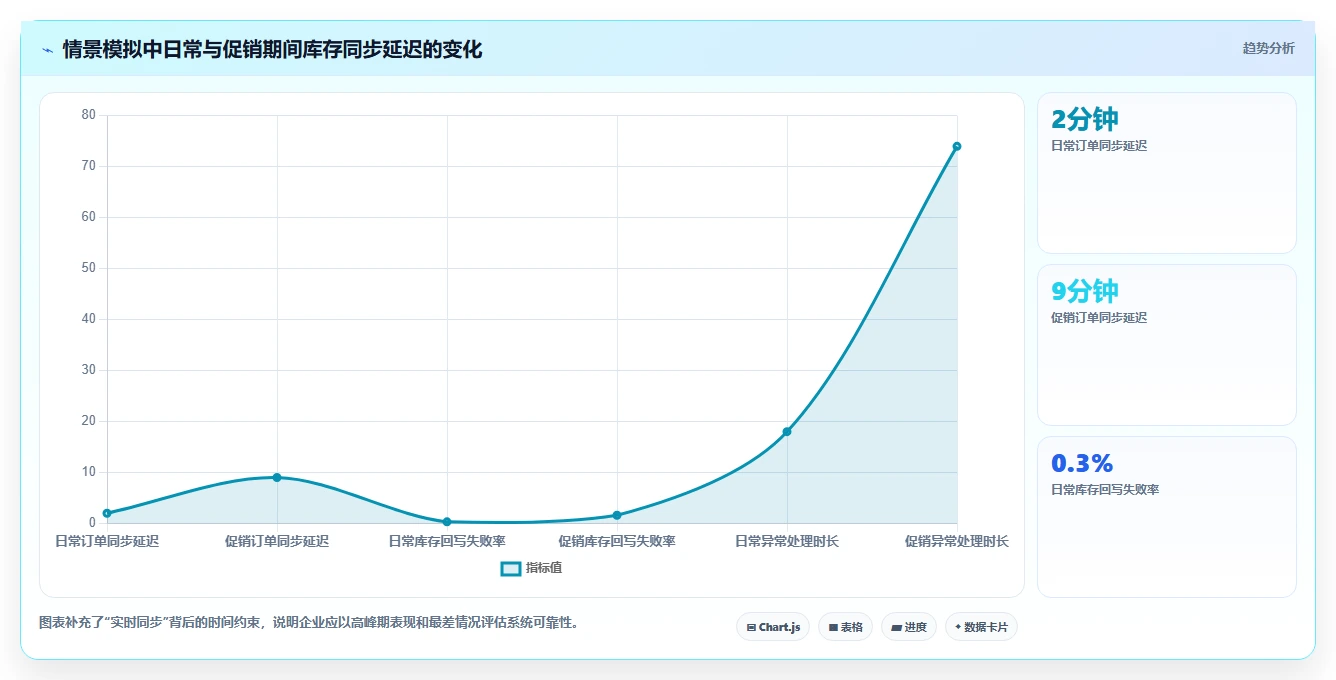This screenshot has height=680, width=1336.
Task: Click the 日常库存回写失败率 card caption
Action: pyautogui.click(x=1105, y=490)
